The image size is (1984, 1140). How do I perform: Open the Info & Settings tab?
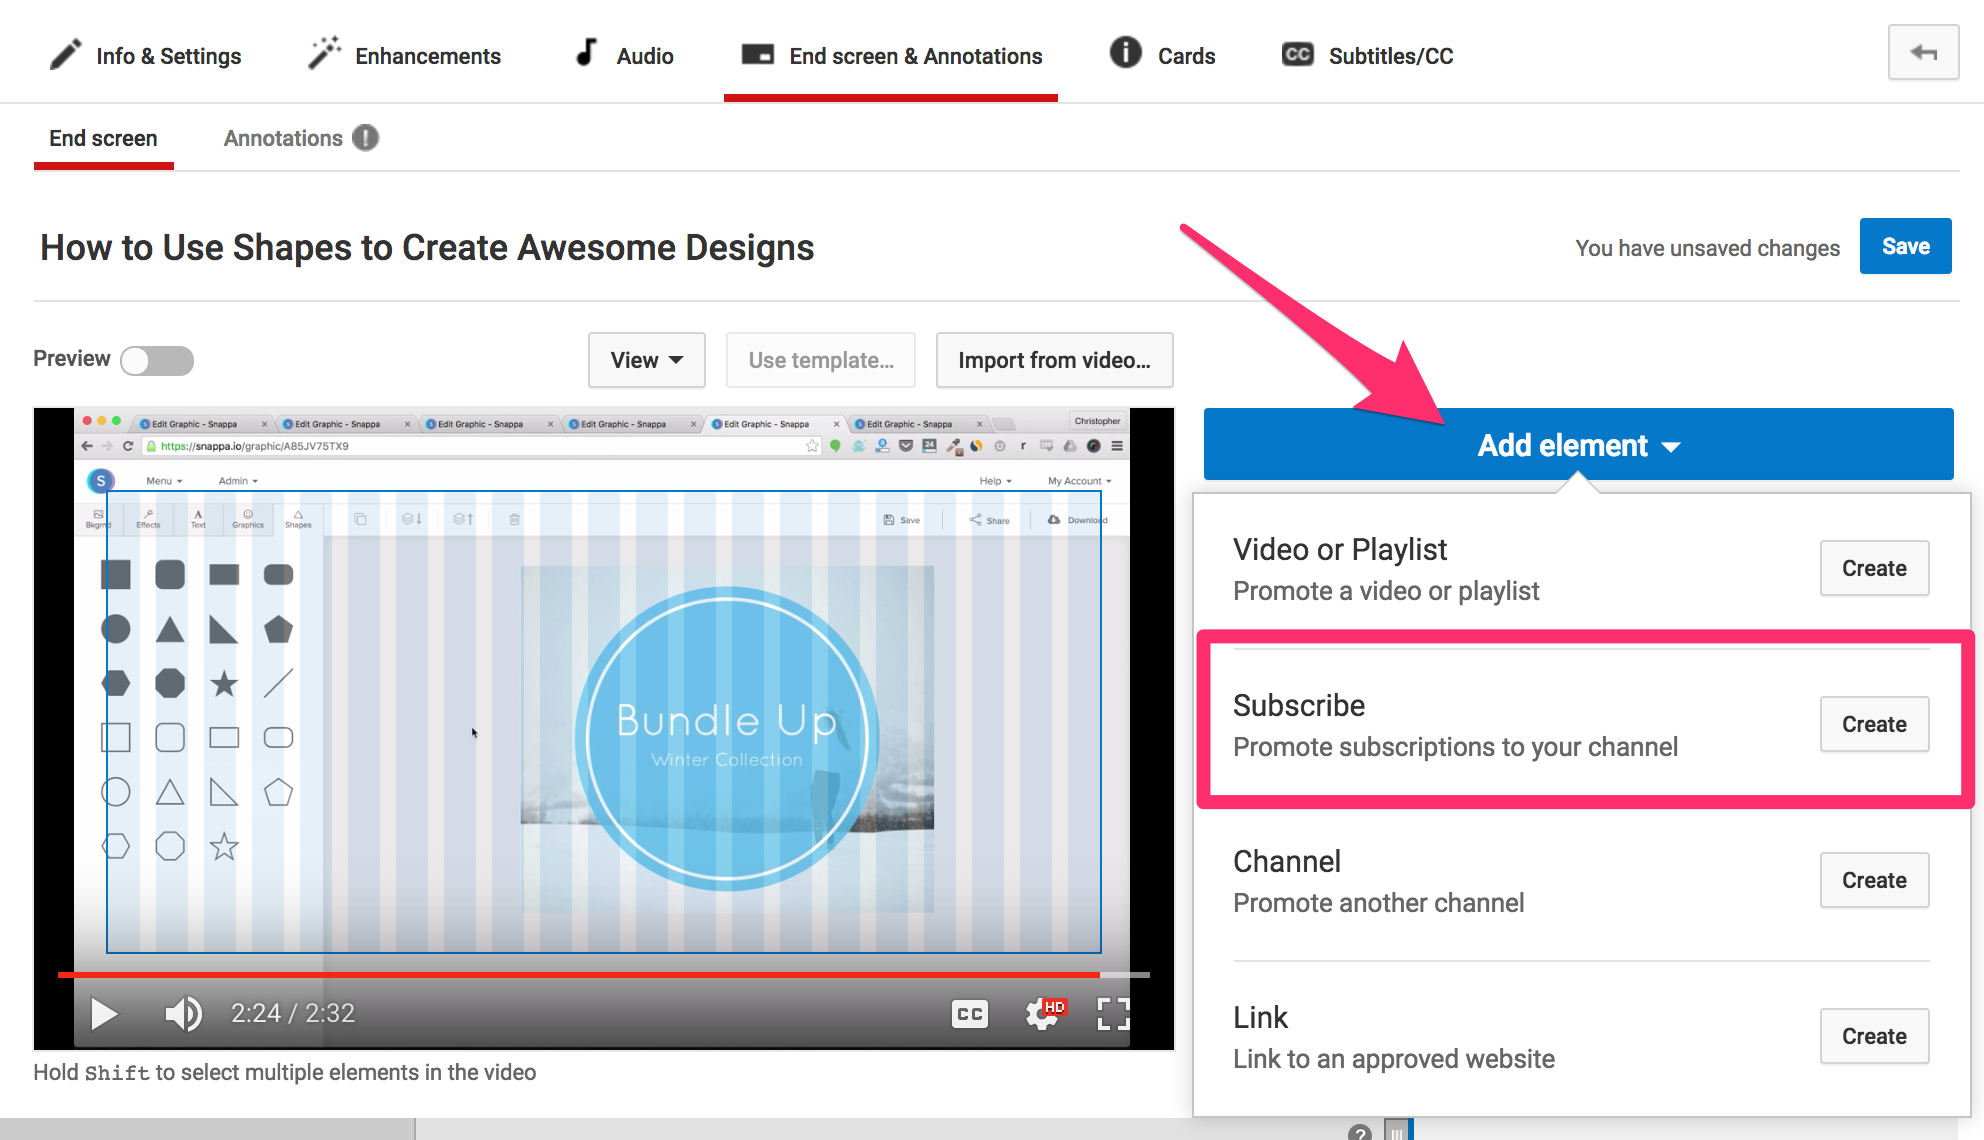(x=146, y=55)
